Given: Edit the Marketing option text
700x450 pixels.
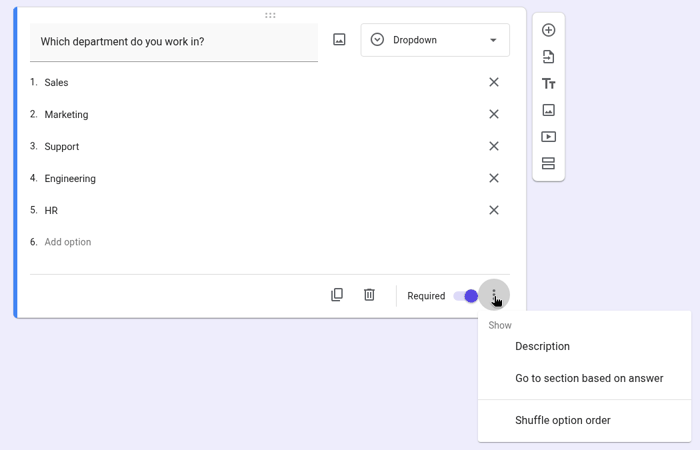Looking at the screenshot, I should [x=66, y=115].
